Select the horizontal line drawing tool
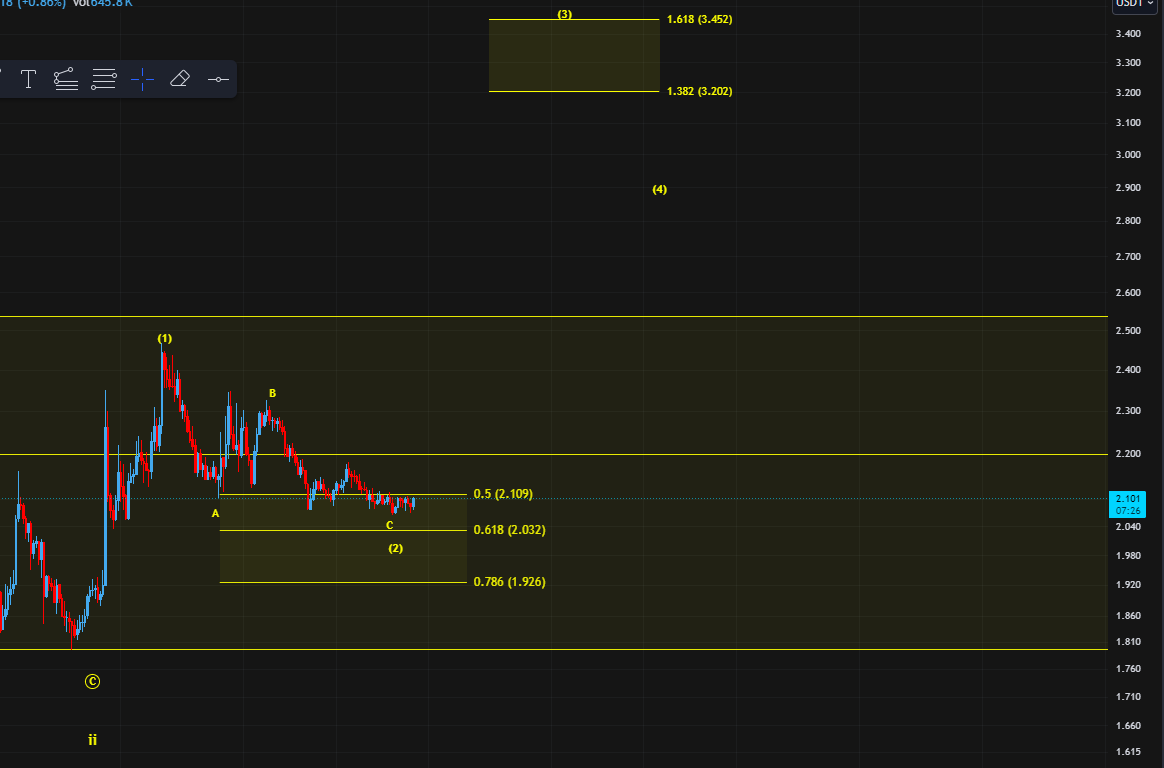Image resolution: width=1164 pixels, height=768 pixels. 218,79
